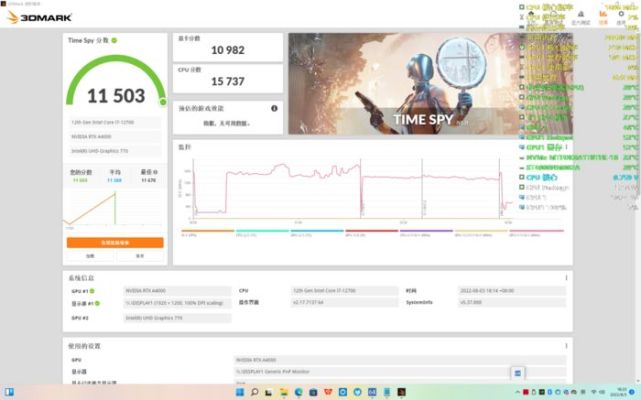Click the CPU value field in system info
This screenshot has width=641, height=400.
(345, 291)
